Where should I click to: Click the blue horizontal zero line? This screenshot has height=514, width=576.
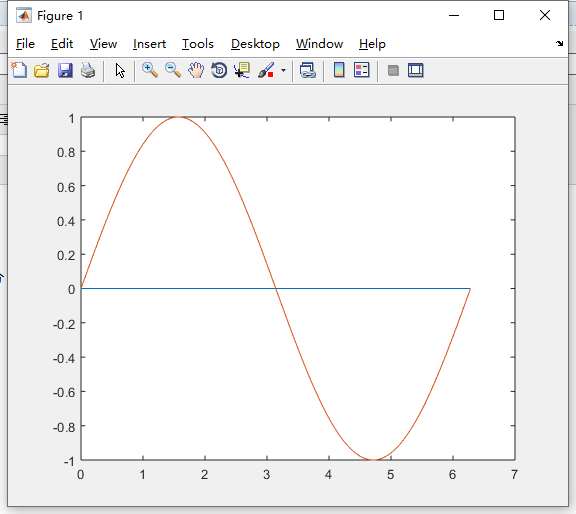pos(276,288)
